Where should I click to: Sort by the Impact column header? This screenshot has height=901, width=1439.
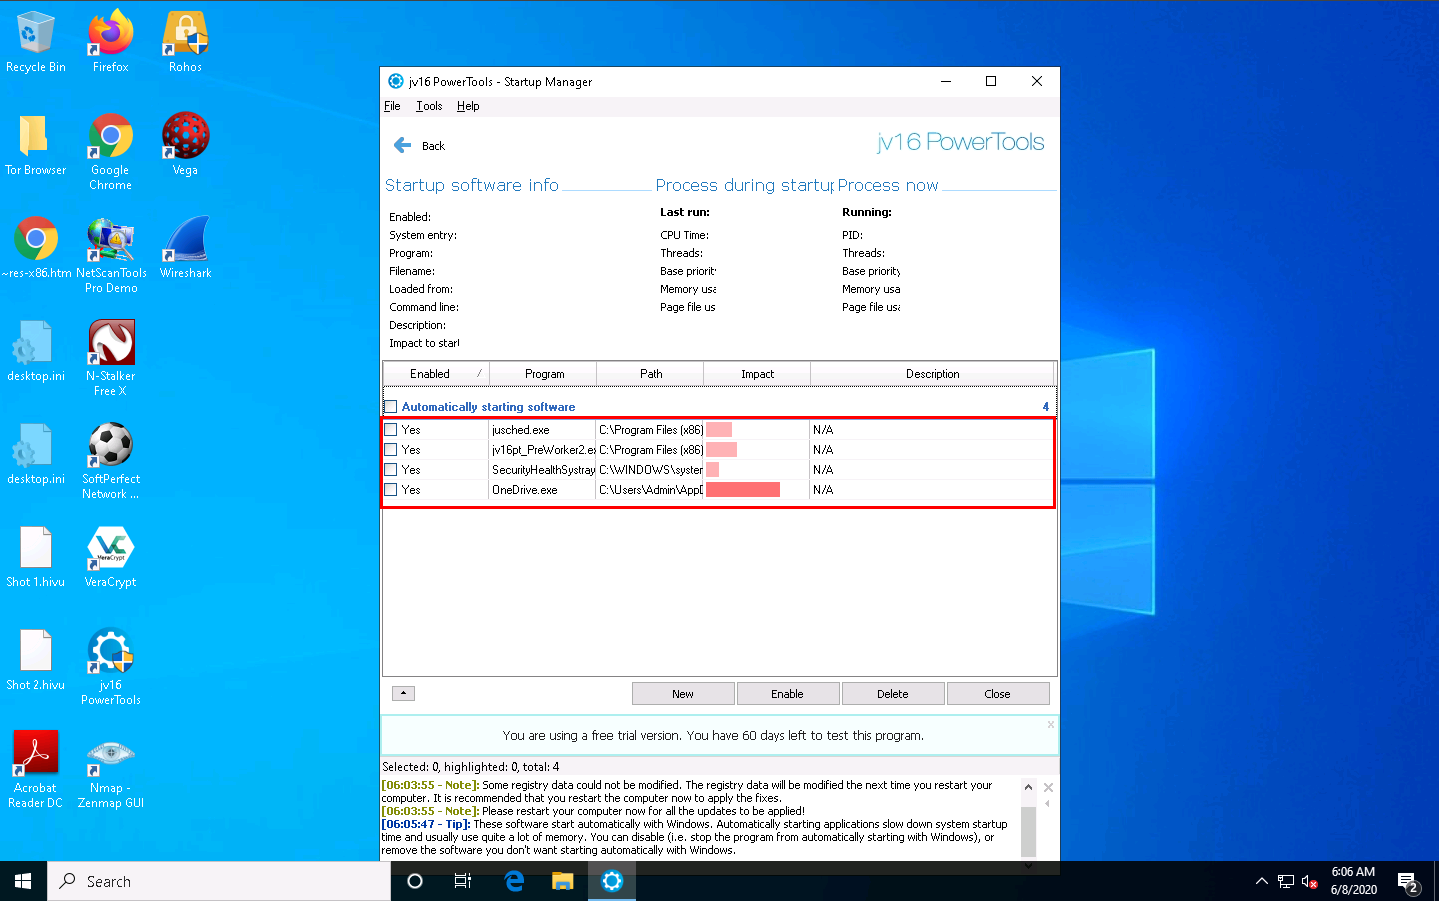757,374
